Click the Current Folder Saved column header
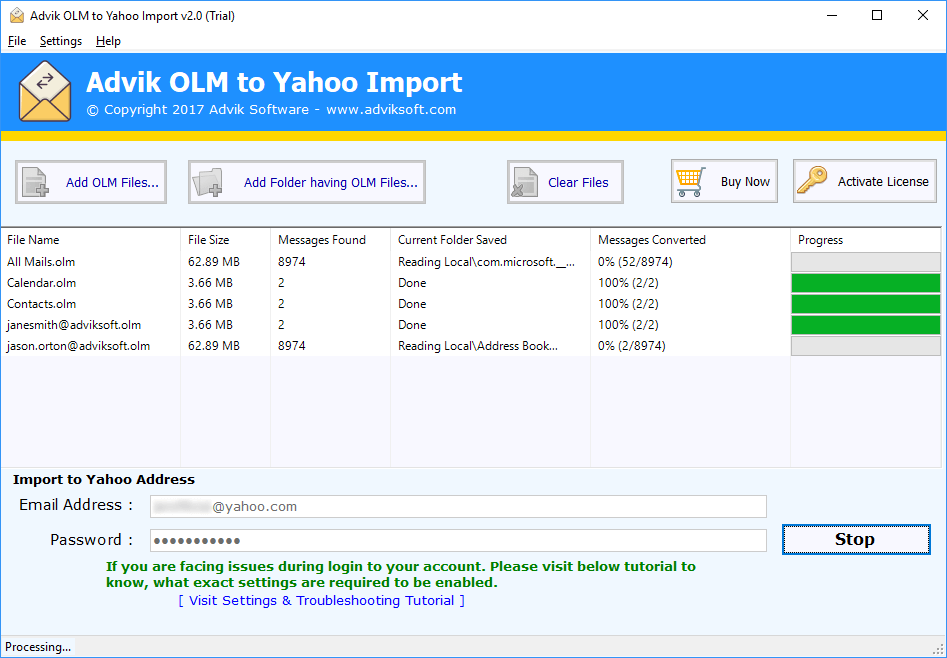The image size is (947, 658). click(x=490, y=240)
